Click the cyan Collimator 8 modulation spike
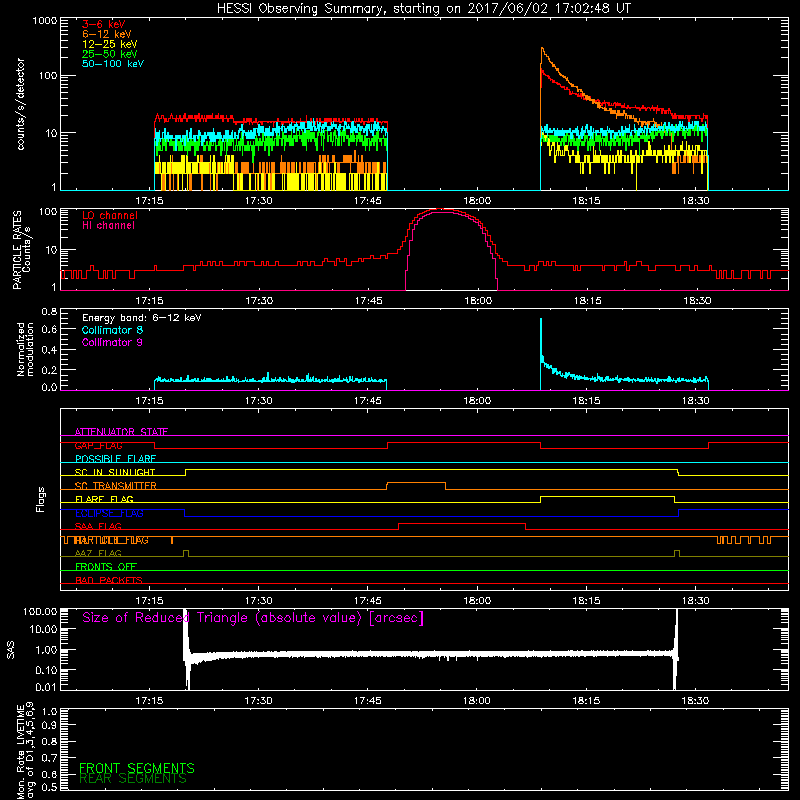 click(x=541, y=337)
